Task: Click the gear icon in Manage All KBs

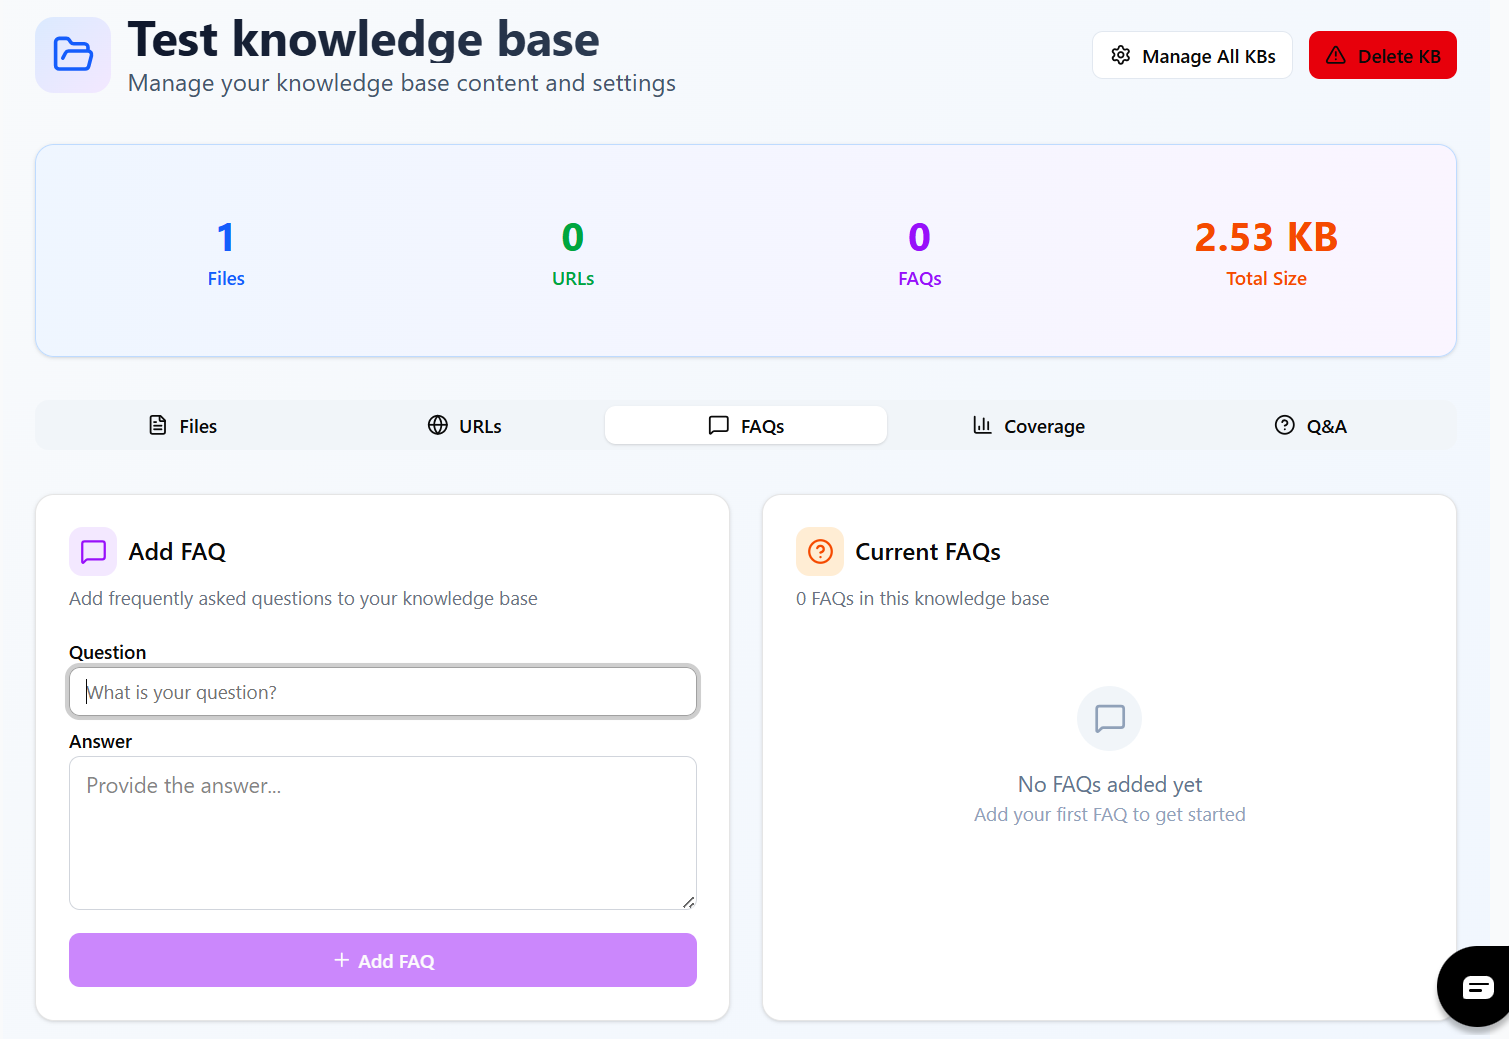Action: (x=1121, y=55)
